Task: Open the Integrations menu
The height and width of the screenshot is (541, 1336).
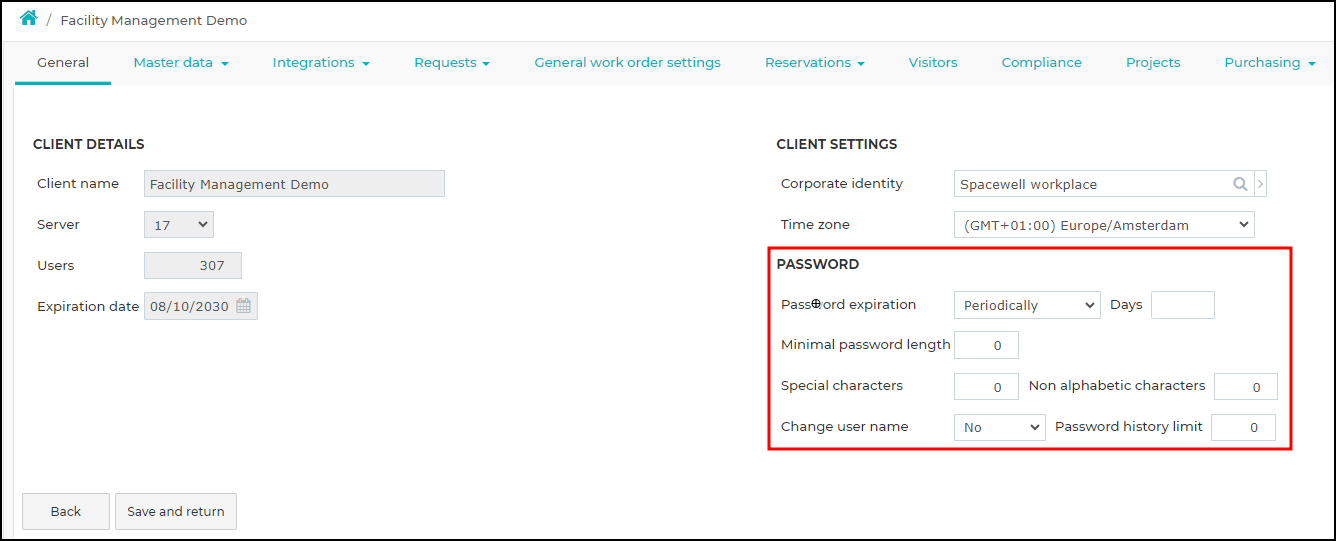Action: click(321, 63)
